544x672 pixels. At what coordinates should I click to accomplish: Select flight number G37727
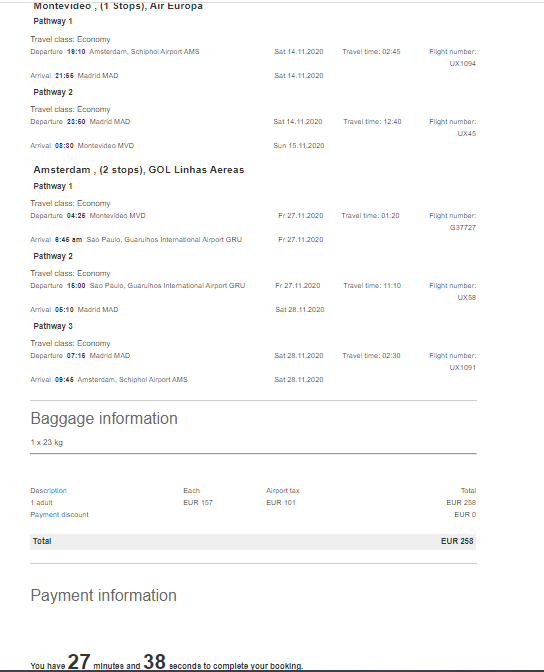[463, 228]
